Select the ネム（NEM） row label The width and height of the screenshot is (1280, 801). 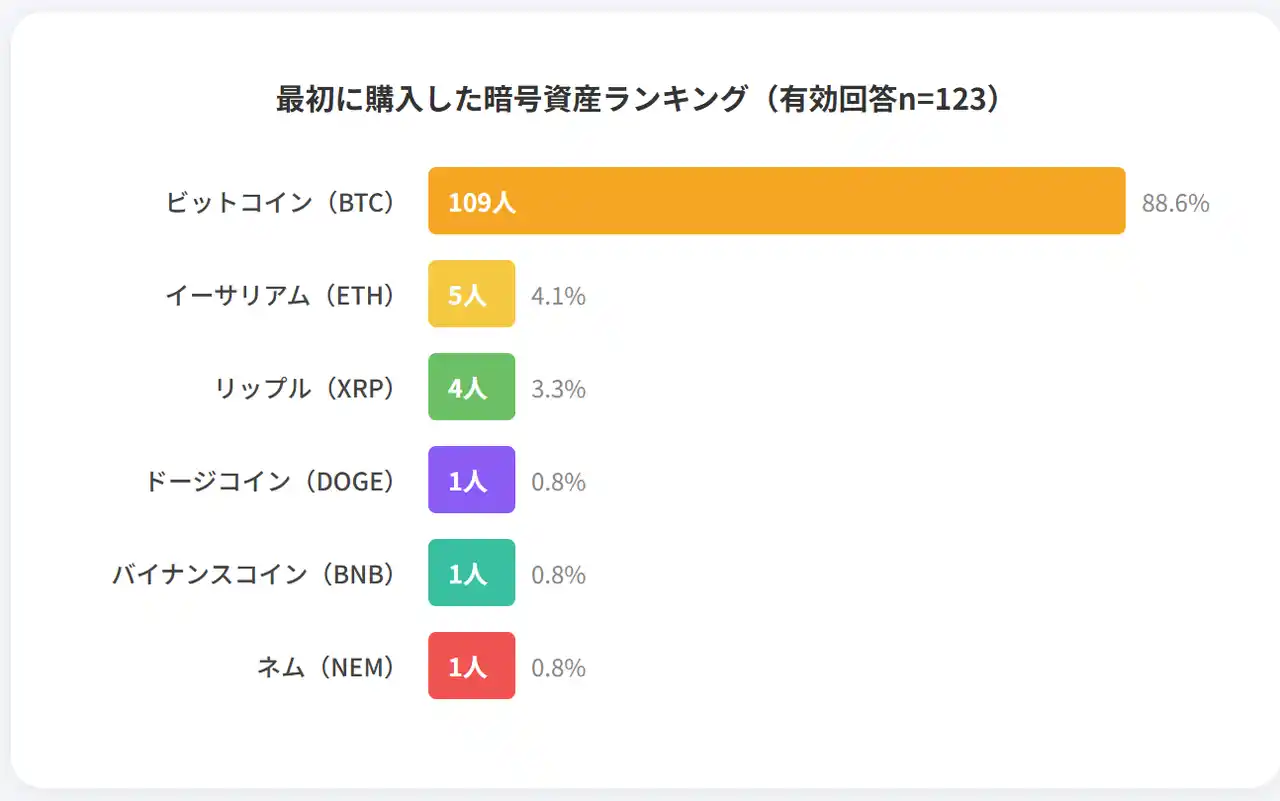click(x=326, y=668)
